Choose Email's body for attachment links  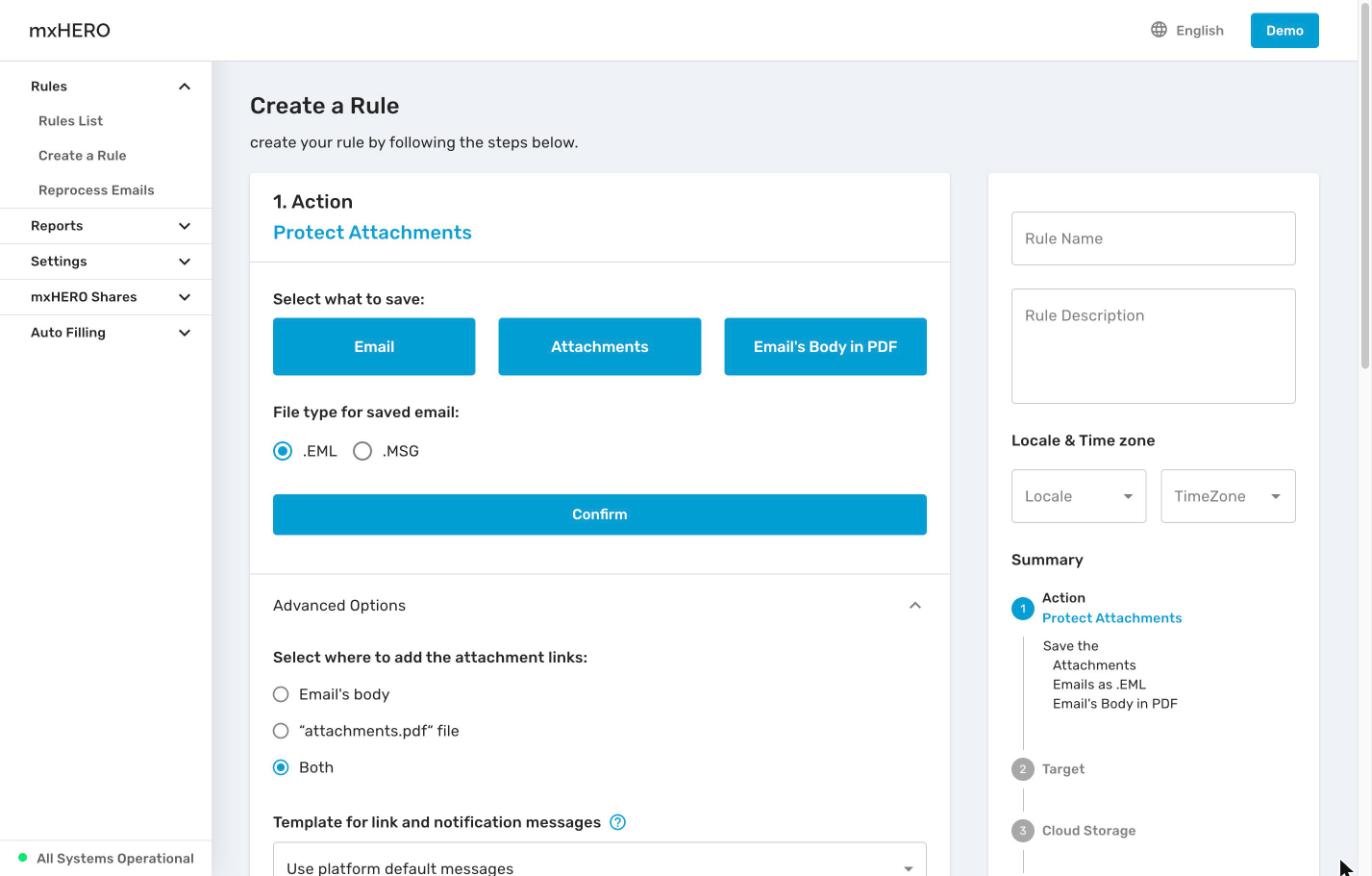pos(281,694)
